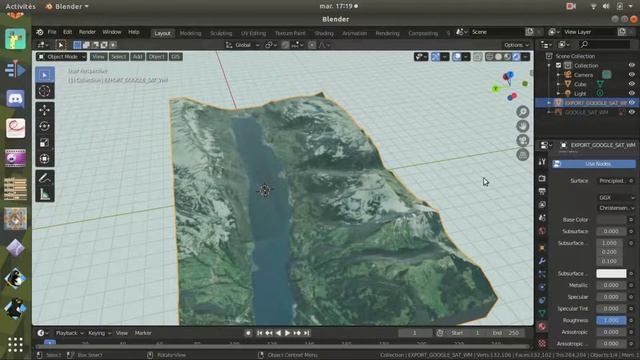Select the Rotate tool
The height and width of the screenshot is (360, 640).
(44, 126)
